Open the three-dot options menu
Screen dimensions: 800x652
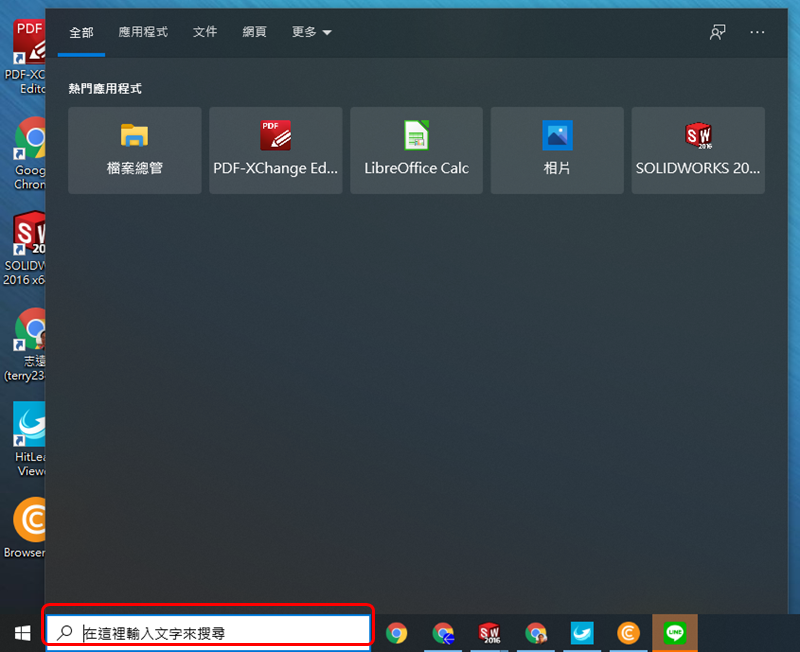tap(757, 32)
